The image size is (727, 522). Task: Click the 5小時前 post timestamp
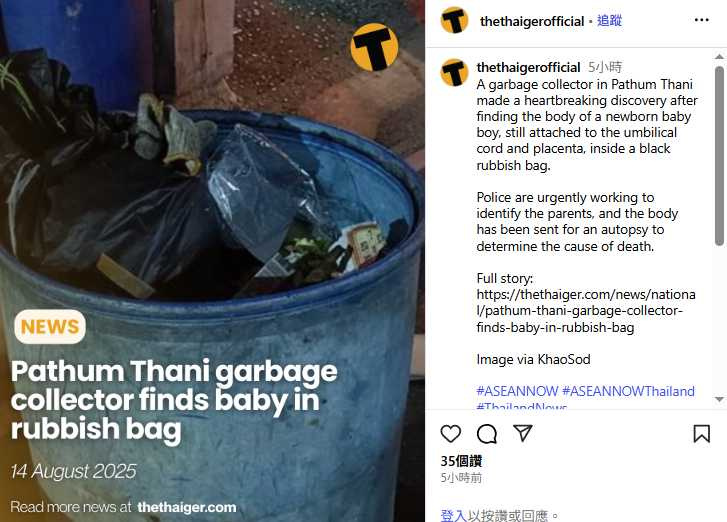tap(461, 477)
